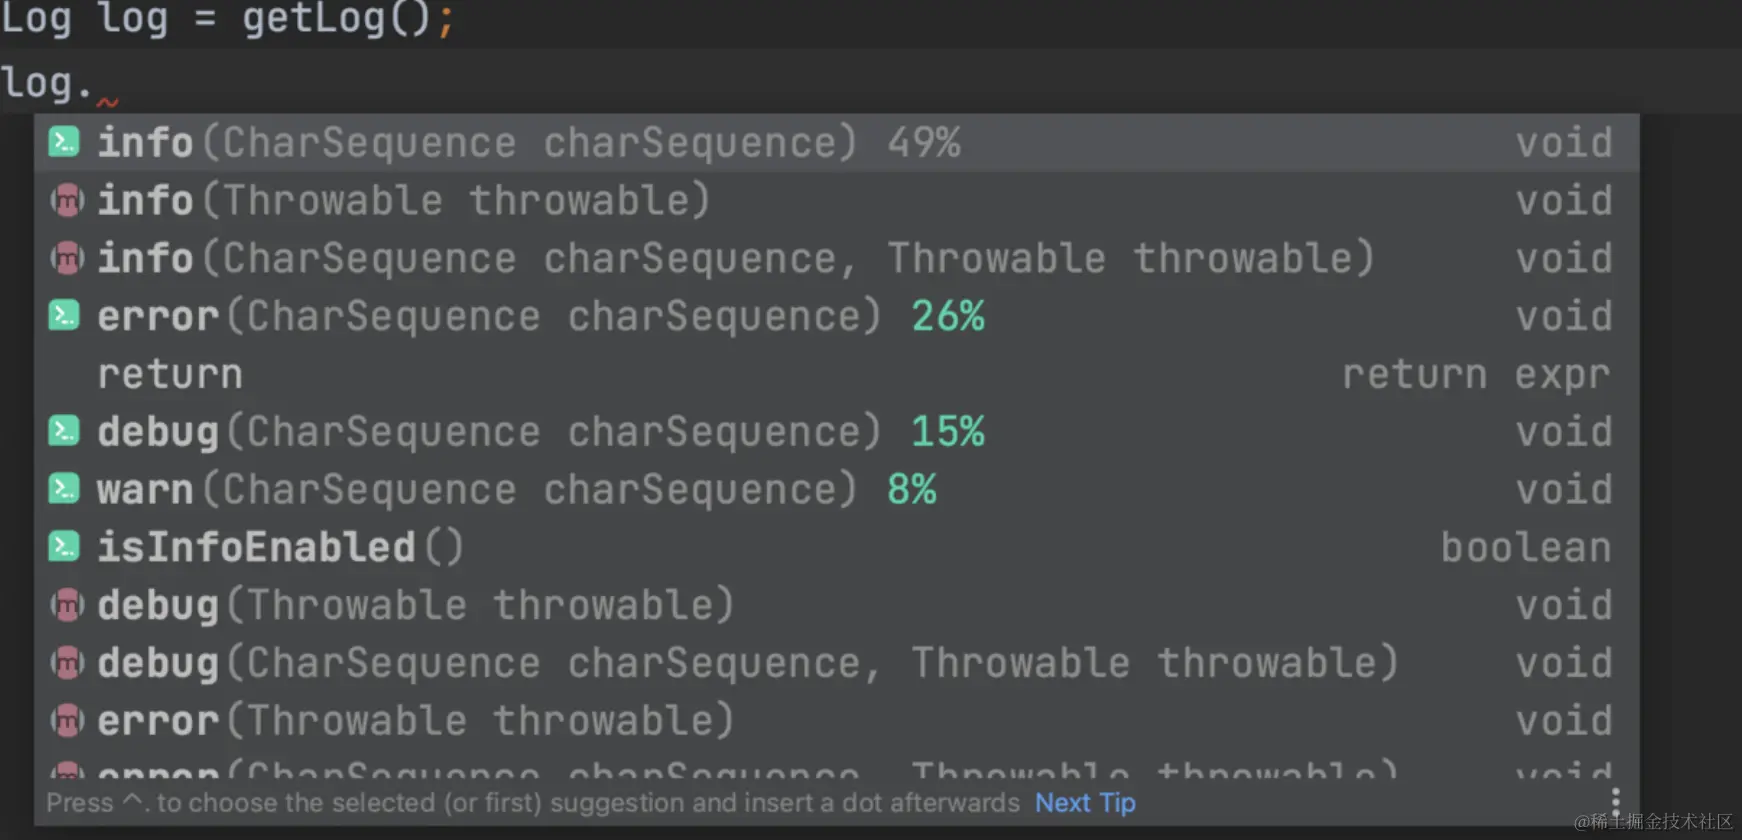Click the ML-ranked icon beside isInfoEnabled()
The image size is (1742, 840).
(x=64, y=547)
